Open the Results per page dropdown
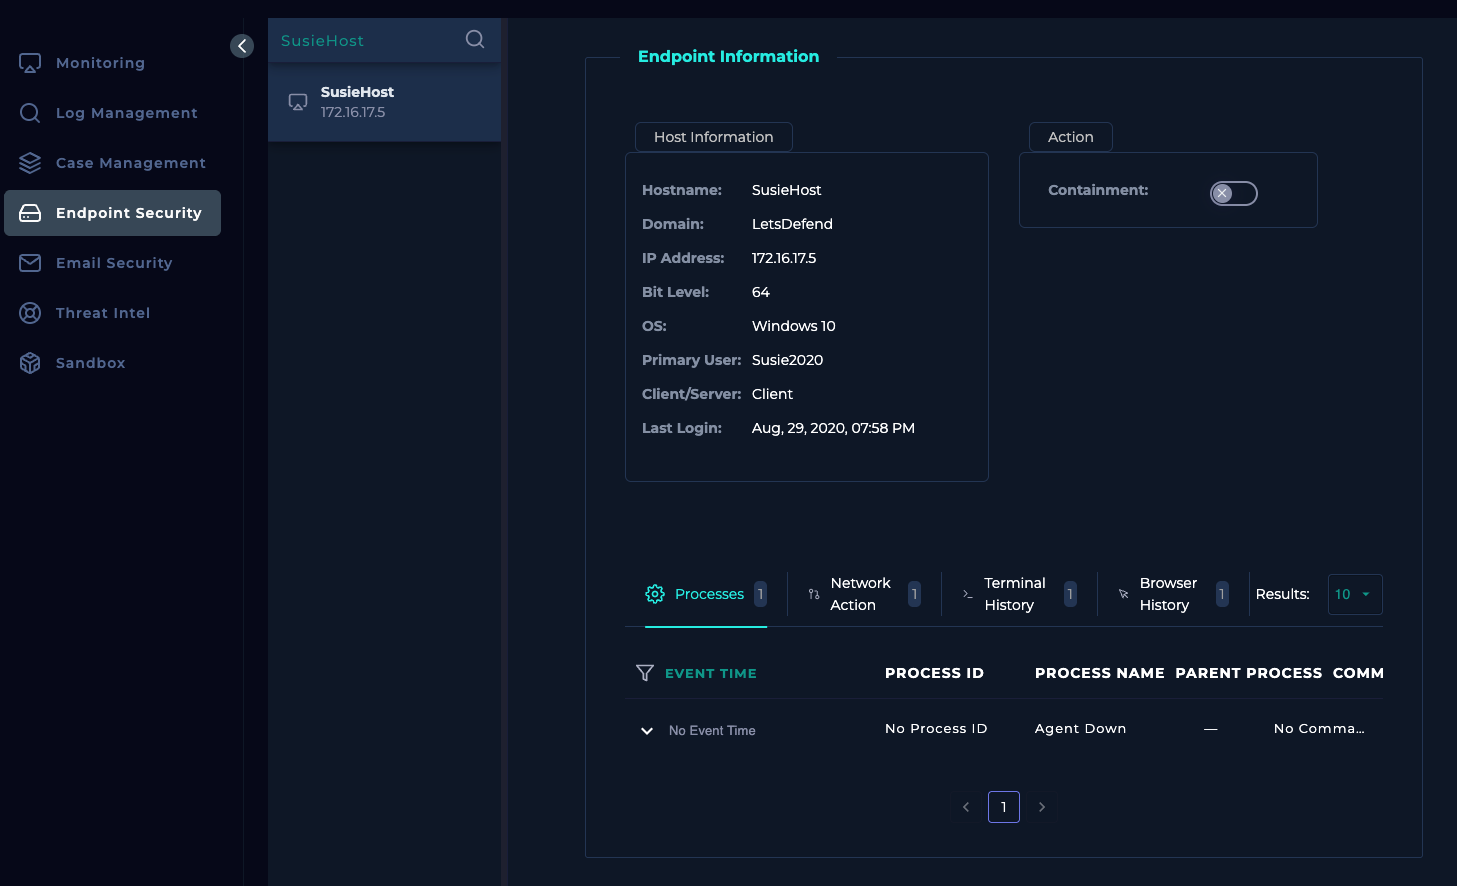The height and width of the screenshot is (886, 1457). click(1354, 594)
